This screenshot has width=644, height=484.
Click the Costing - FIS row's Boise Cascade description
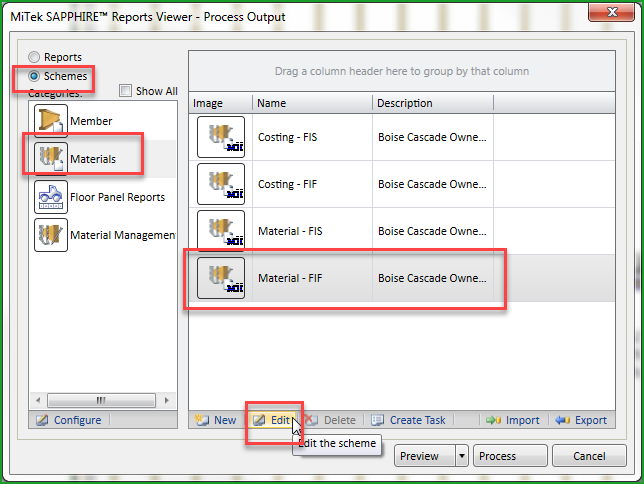pos(432,137)
